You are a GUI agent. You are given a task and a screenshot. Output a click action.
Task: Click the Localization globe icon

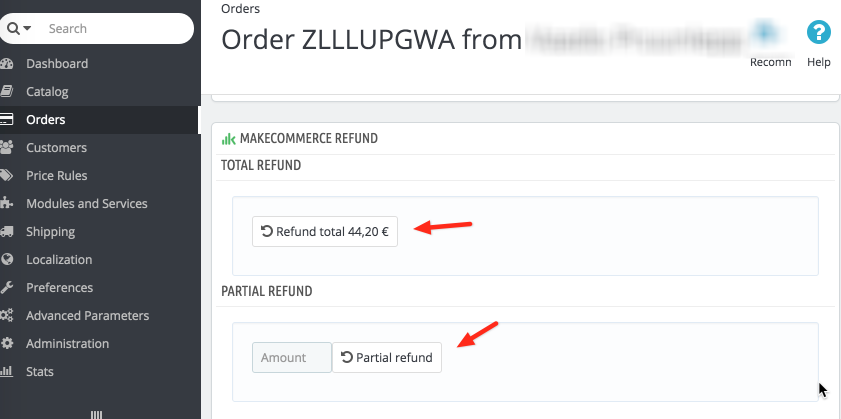[x=6, y=260]
